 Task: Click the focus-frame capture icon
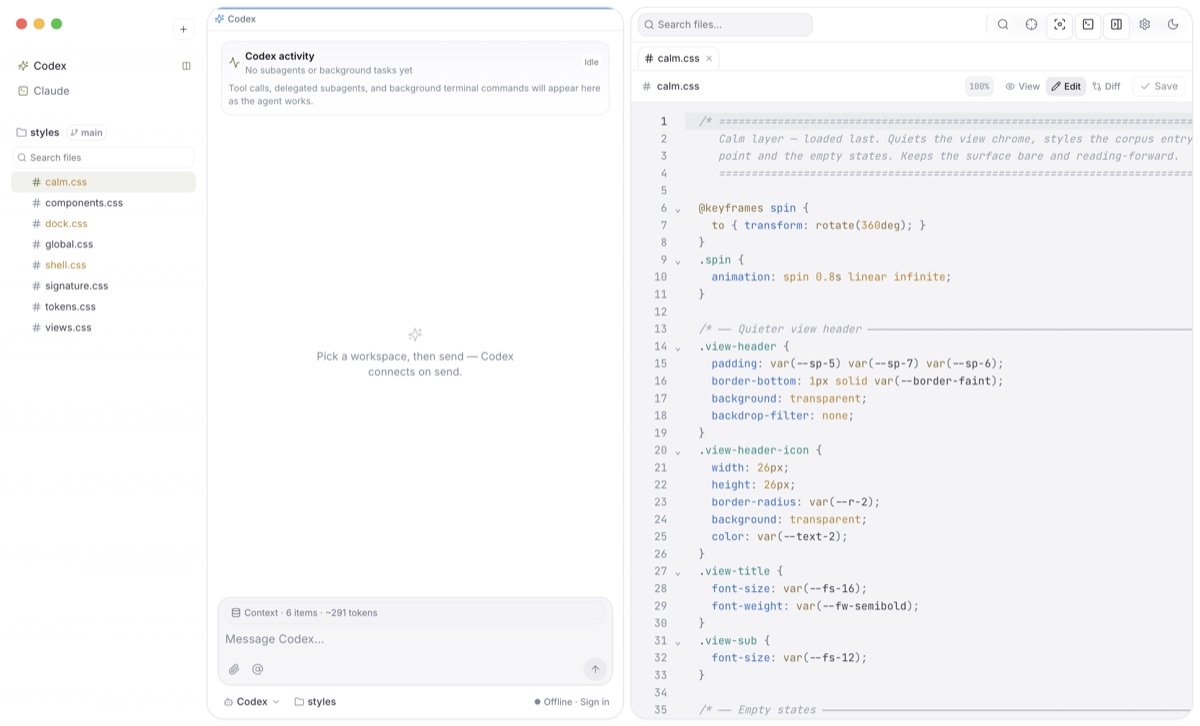(x=1060, y=24)
